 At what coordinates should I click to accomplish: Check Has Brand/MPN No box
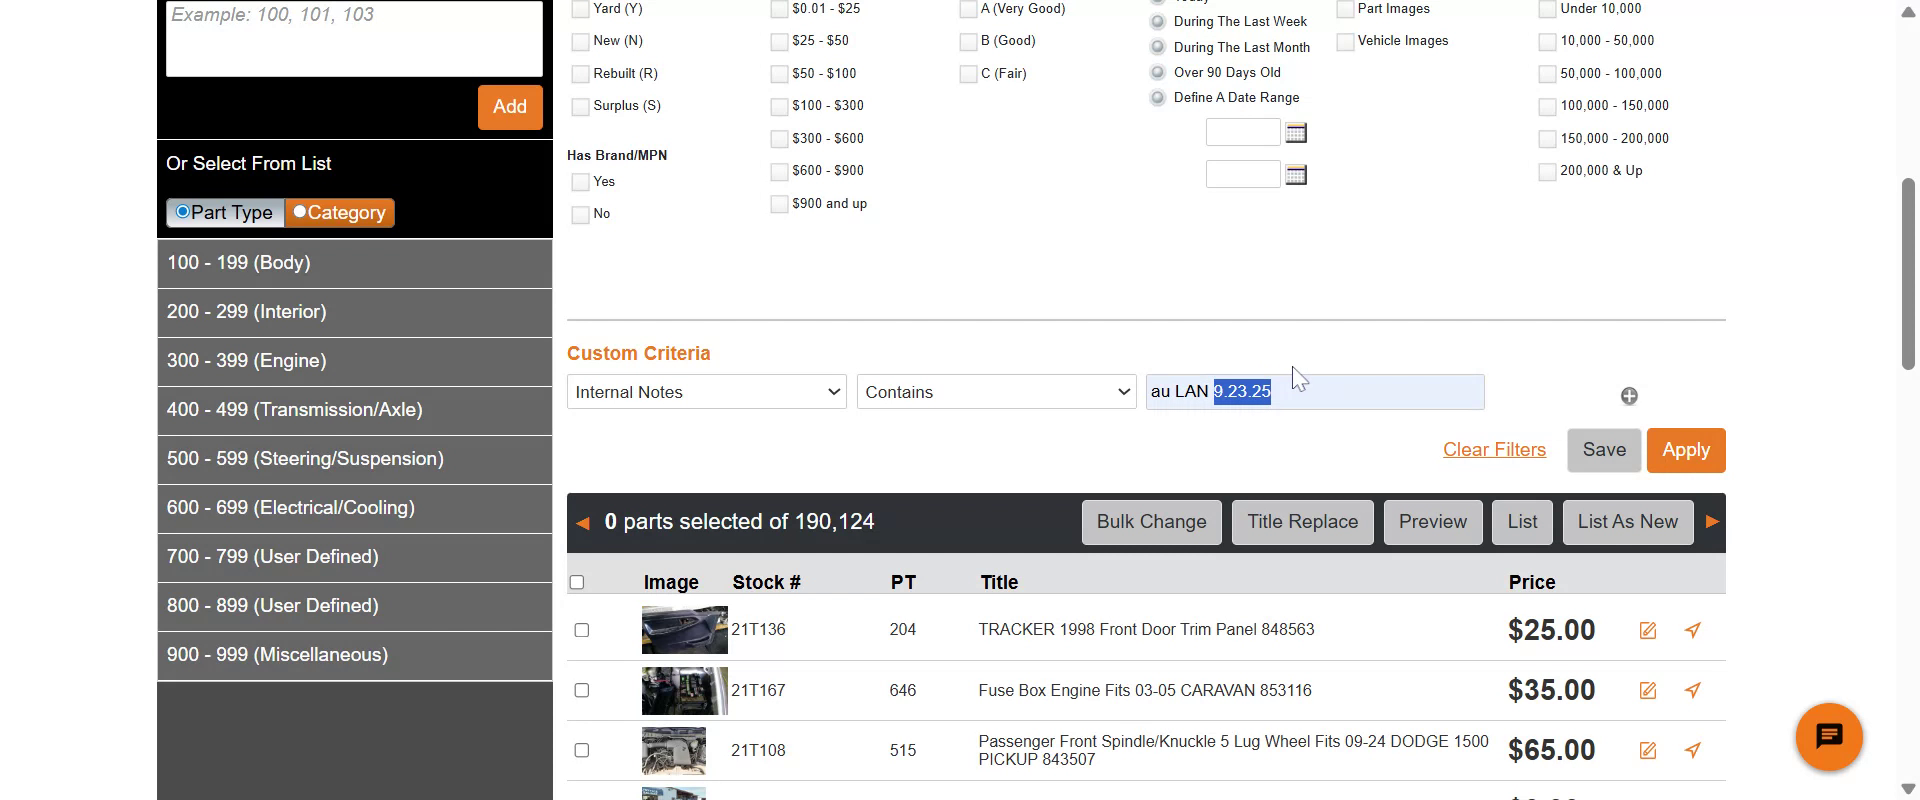580,214
